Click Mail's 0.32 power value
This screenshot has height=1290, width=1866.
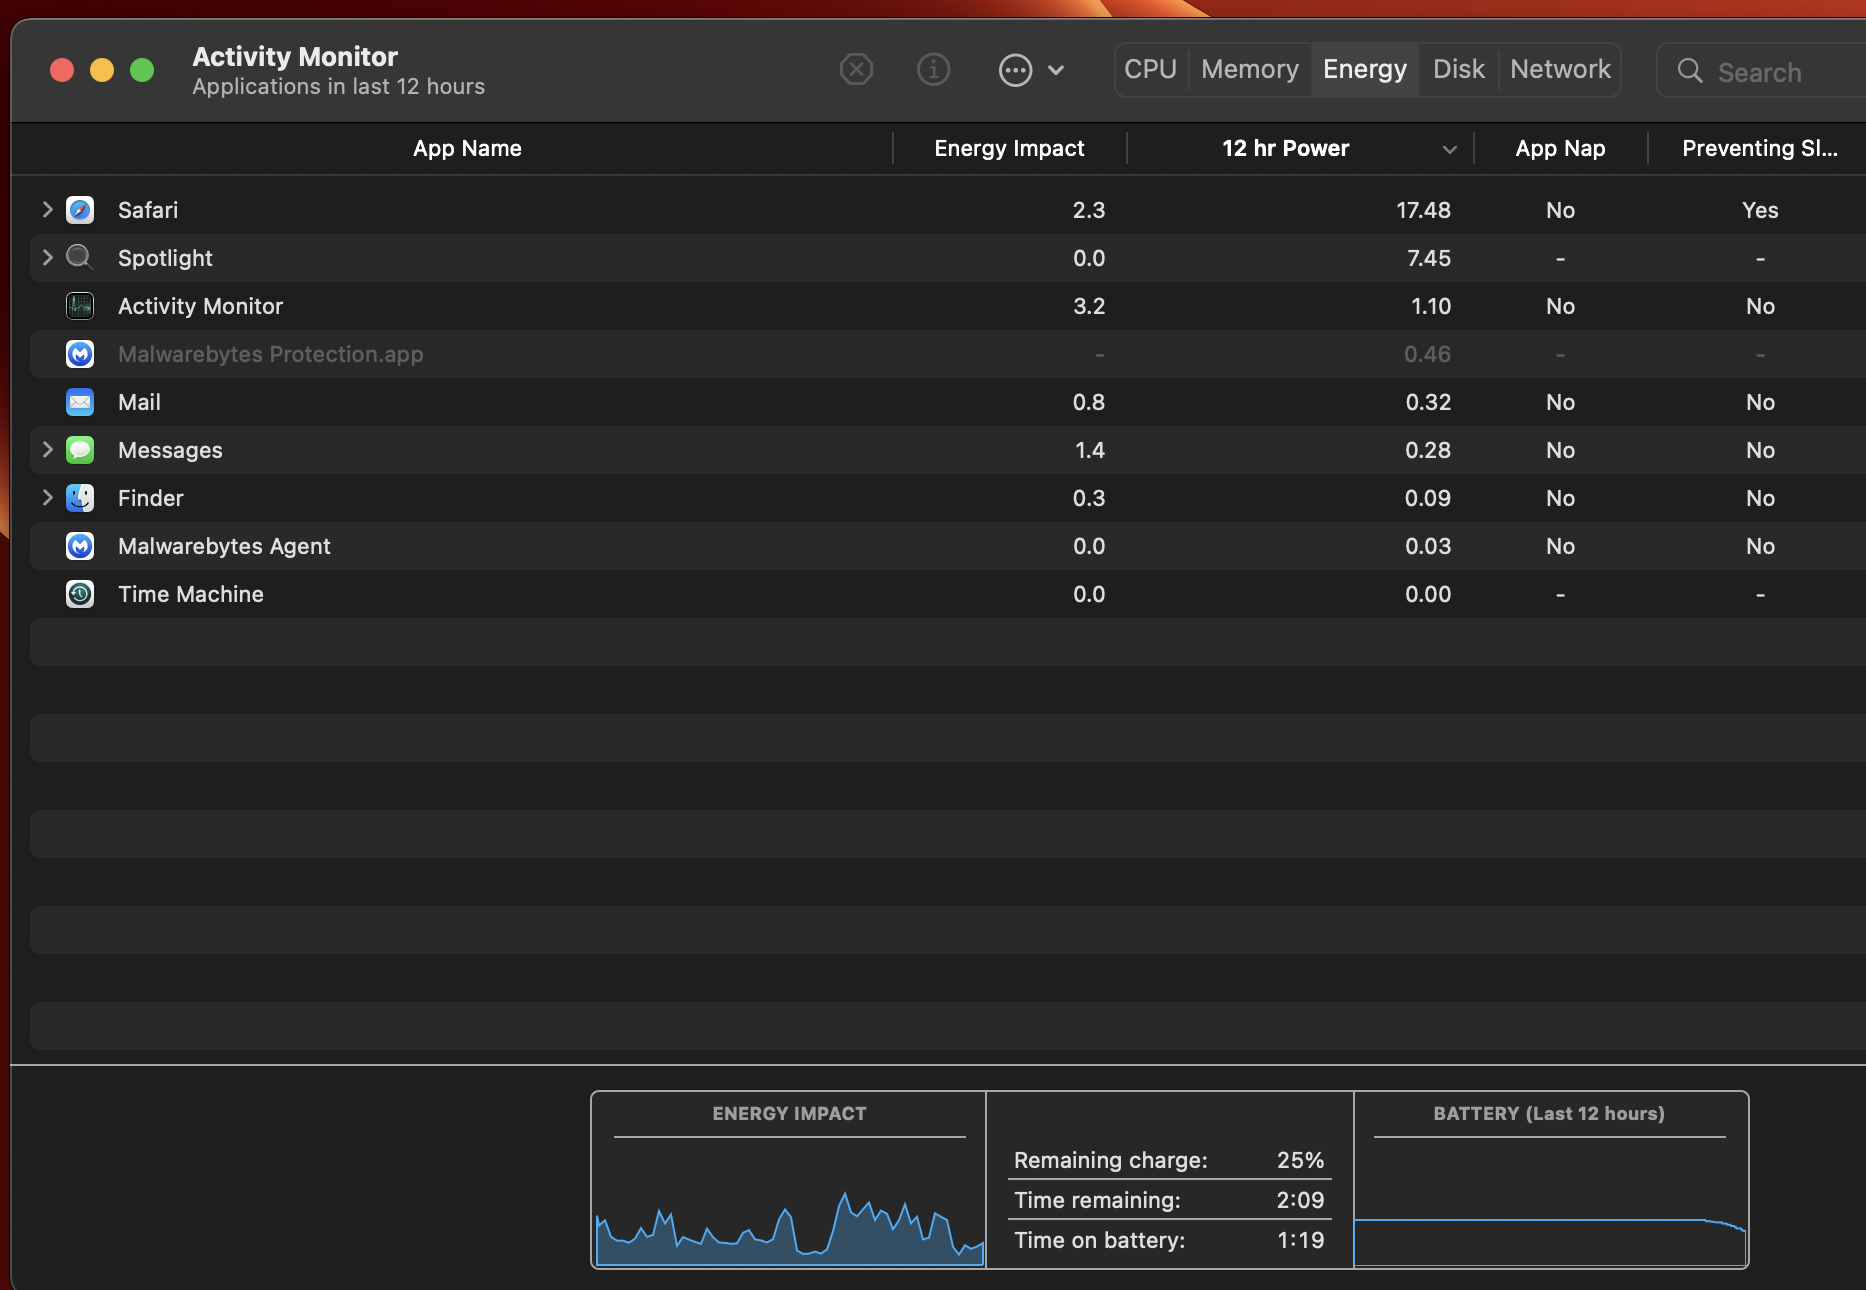coord(1428,402)
